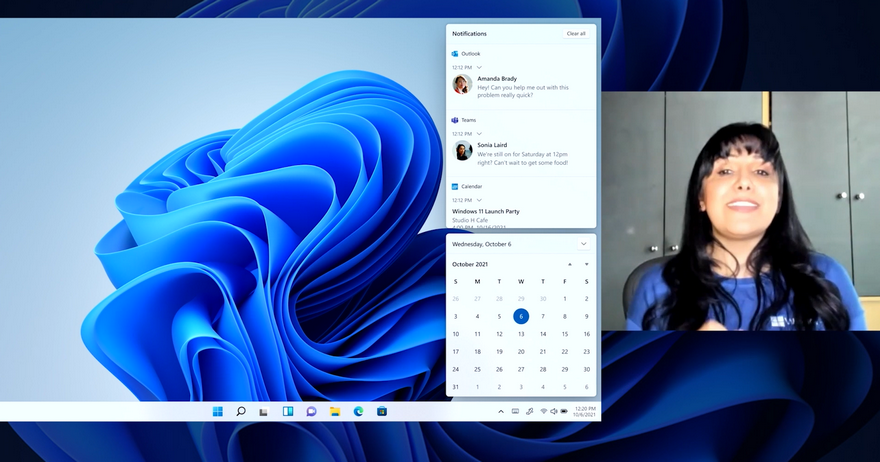The width and height of the screenshot is (880, 462).
Task: Select October 25 in the calendar
Action: pos(478,369)
